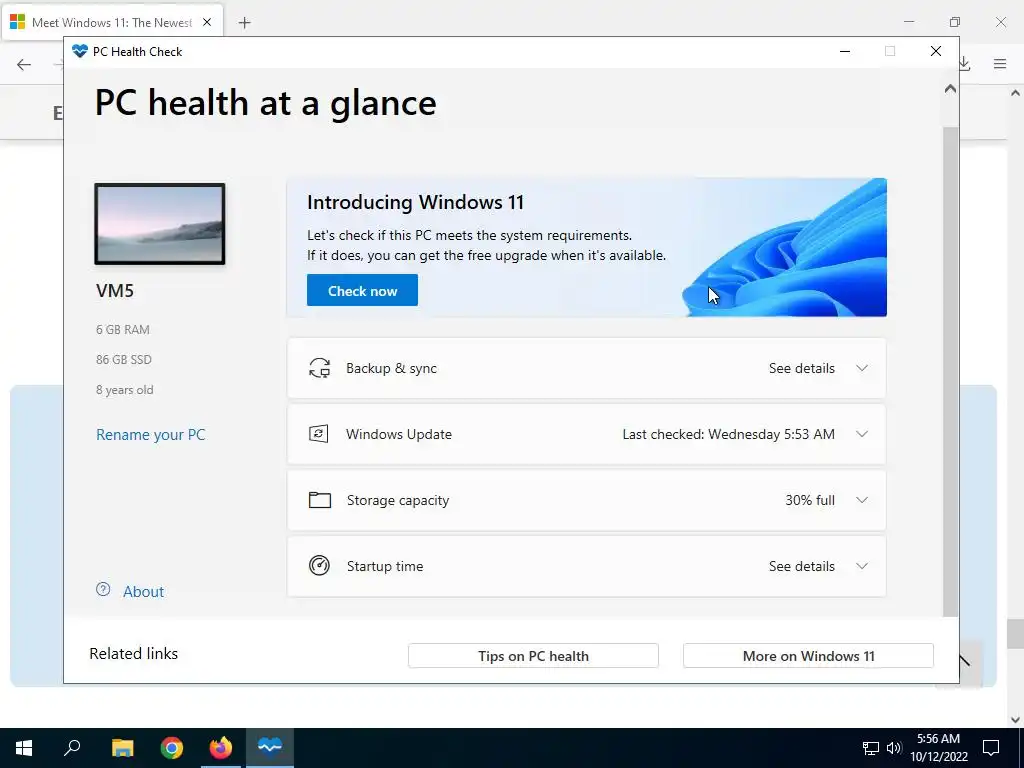Image resolution: width=1024 pixels, height=768 pixels.
Task: Click the Microsoft logo tab favicon
Action: click(x=18, y=22)
